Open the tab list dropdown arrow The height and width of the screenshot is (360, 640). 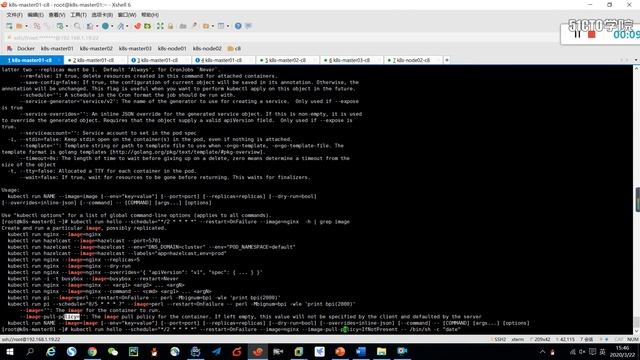tap(636, 60)
